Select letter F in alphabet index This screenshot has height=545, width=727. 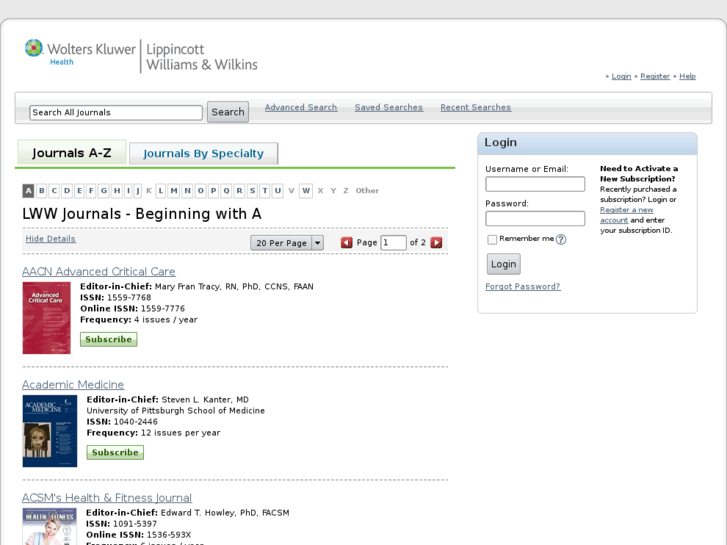[x=91, y=191]
